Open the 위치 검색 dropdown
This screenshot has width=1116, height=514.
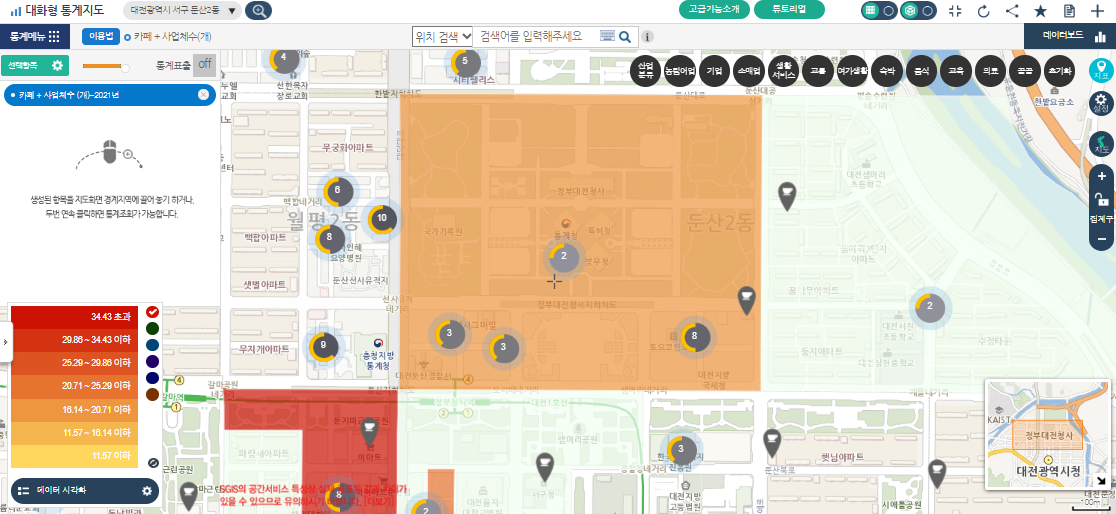coord(442,36)
